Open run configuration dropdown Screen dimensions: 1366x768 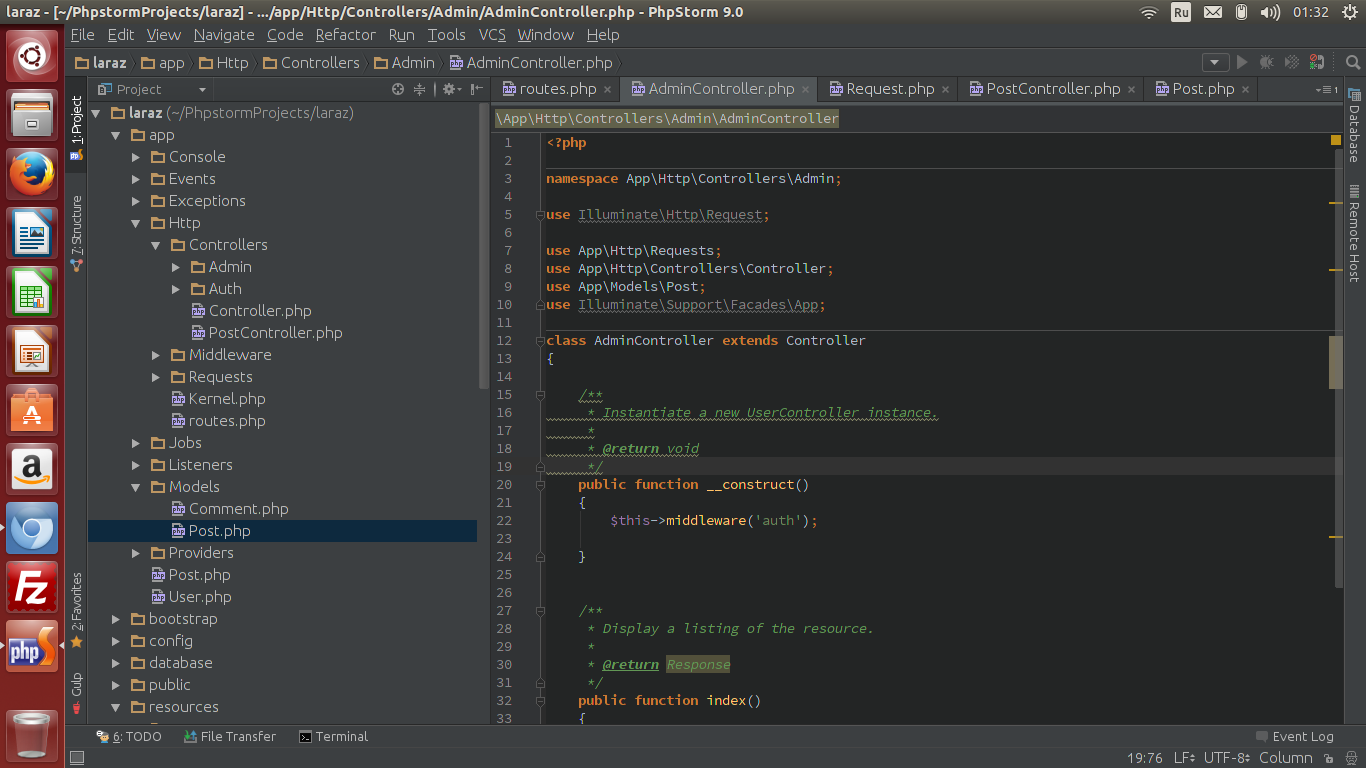point(1215,62)
